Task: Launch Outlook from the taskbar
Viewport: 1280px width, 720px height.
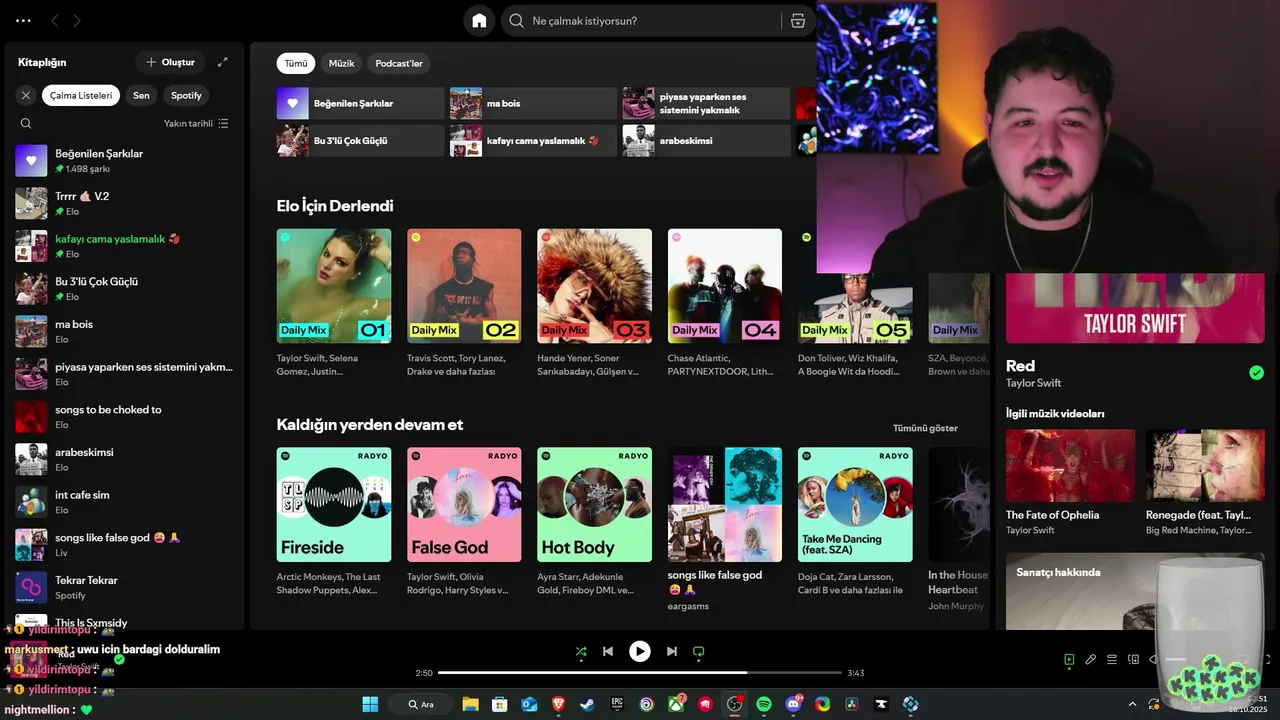Action: 529,704
